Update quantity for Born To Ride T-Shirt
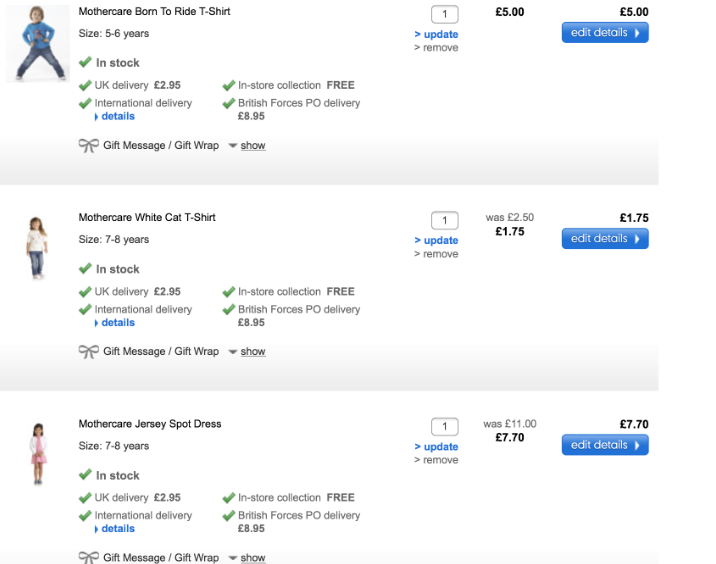Image resolution: width=716 pixels, height=564 pixels. (440, 34)
